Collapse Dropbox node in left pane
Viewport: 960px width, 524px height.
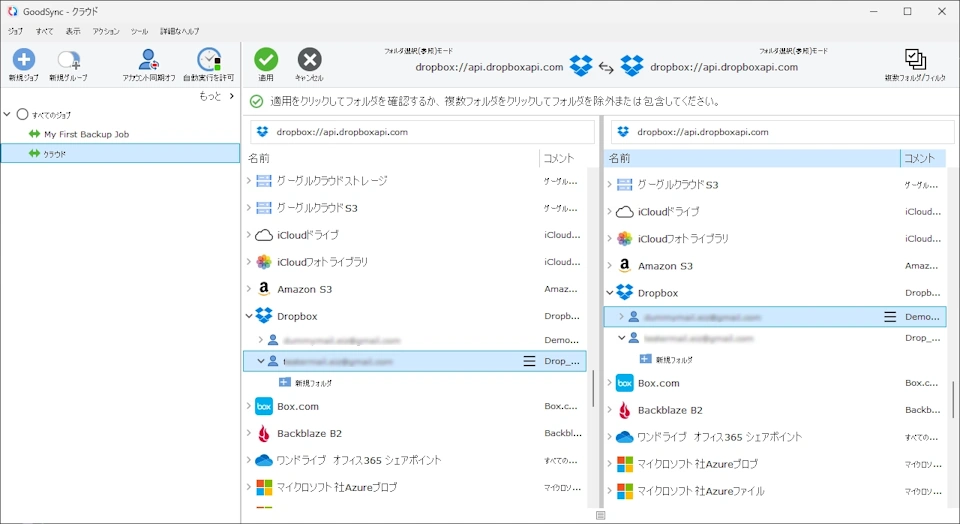pyautogui.click(x=249, y=316)
